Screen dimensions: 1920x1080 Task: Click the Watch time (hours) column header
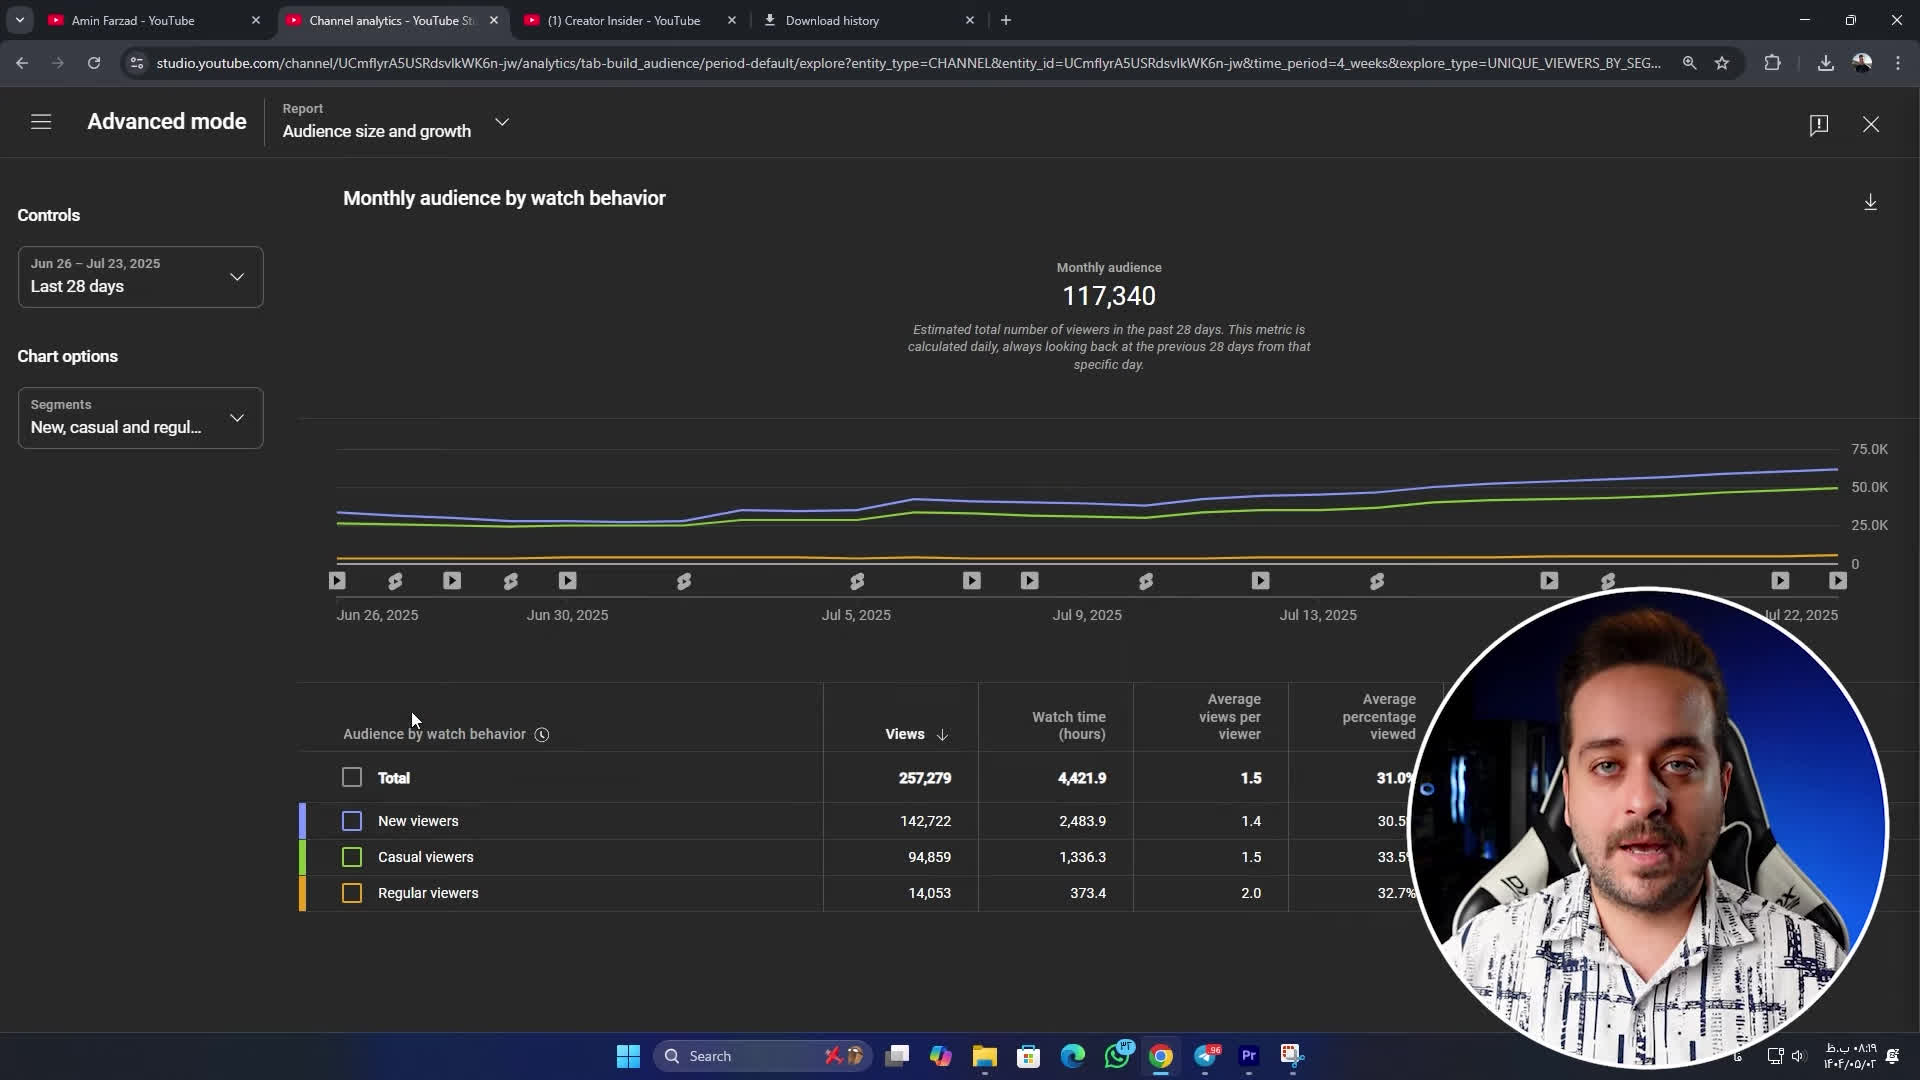pyautogui.click(x=1068, y=726)
